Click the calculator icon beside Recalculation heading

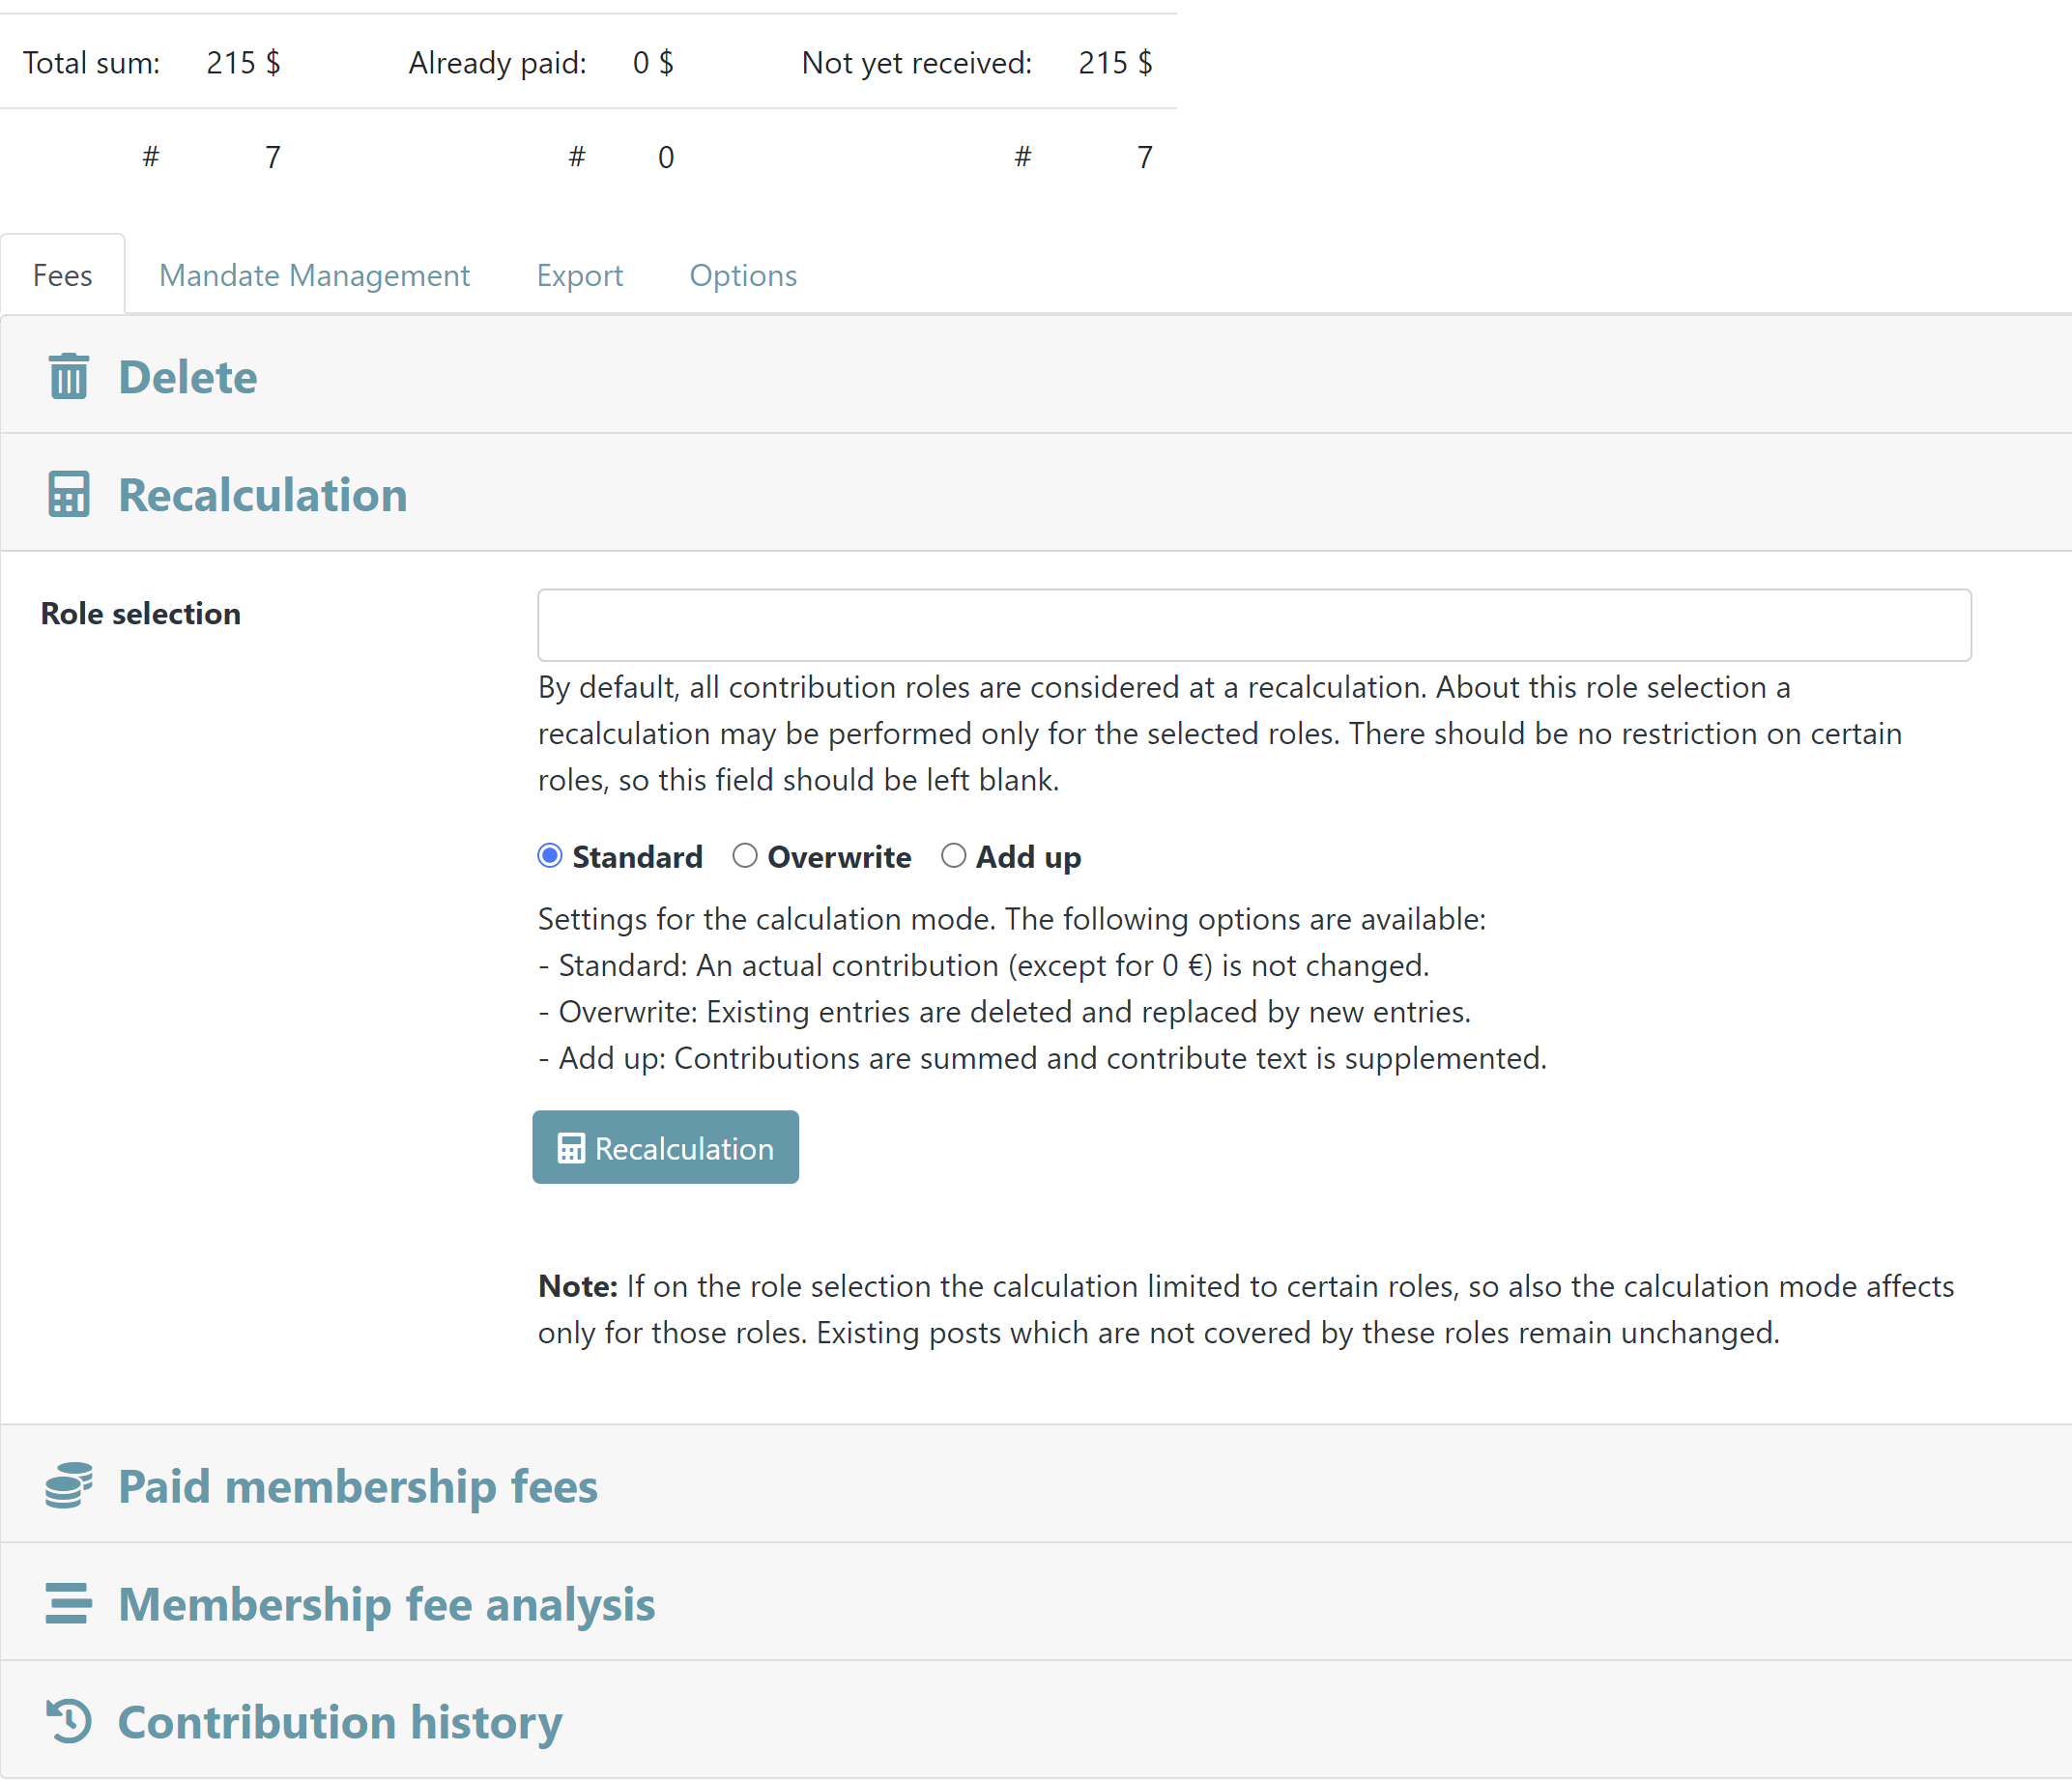(x=68, y=495)
